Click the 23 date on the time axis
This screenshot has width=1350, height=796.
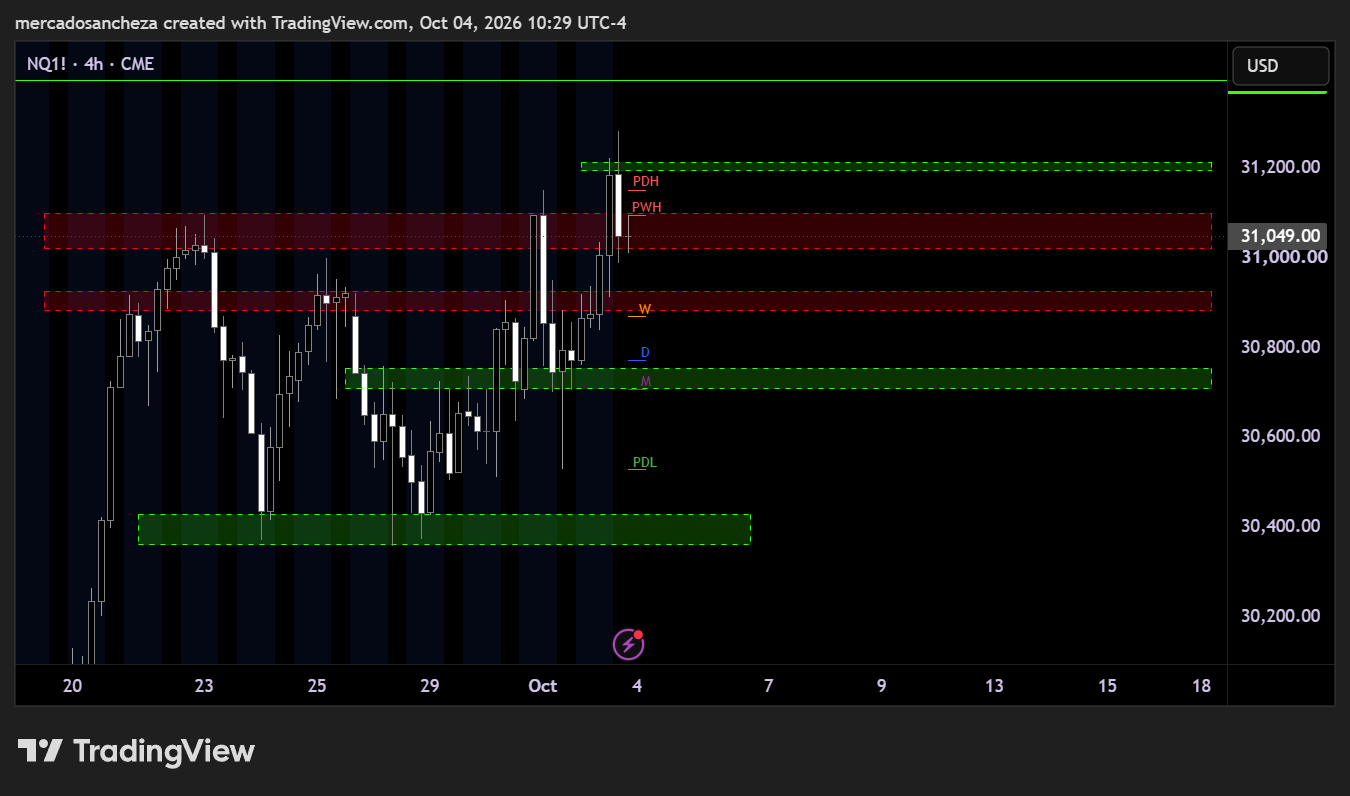click(204, 686)
